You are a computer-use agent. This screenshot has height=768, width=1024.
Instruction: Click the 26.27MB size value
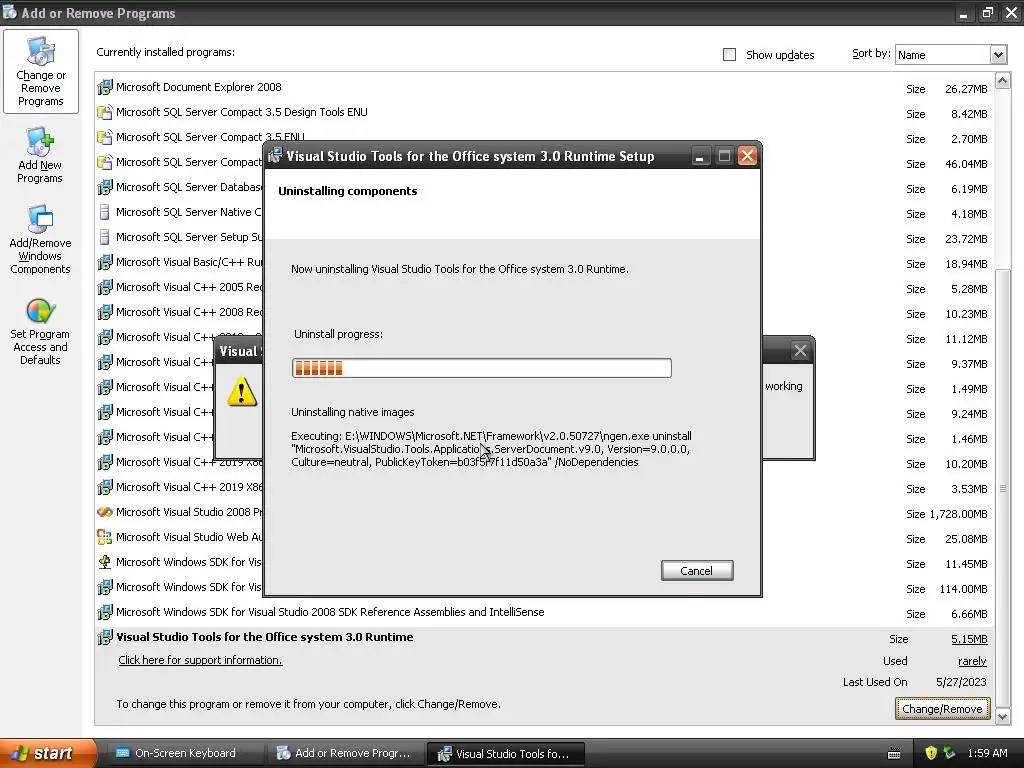point(966,89)
